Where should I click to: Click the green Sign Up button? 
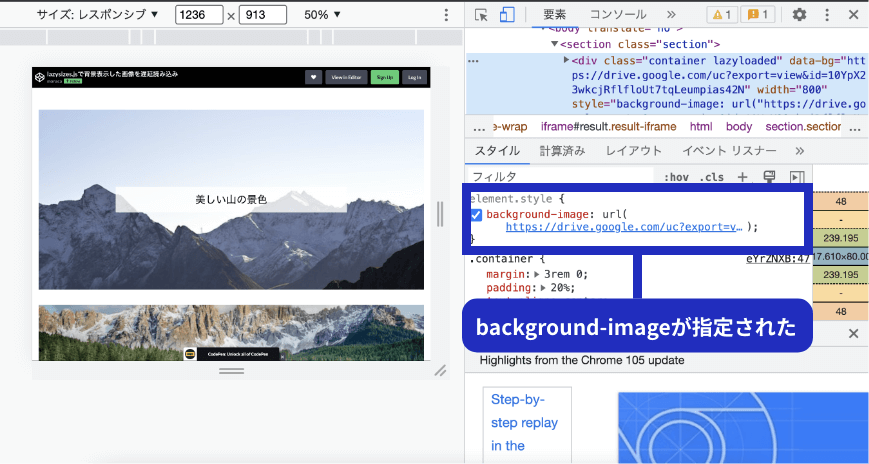[x=385, y=78]
